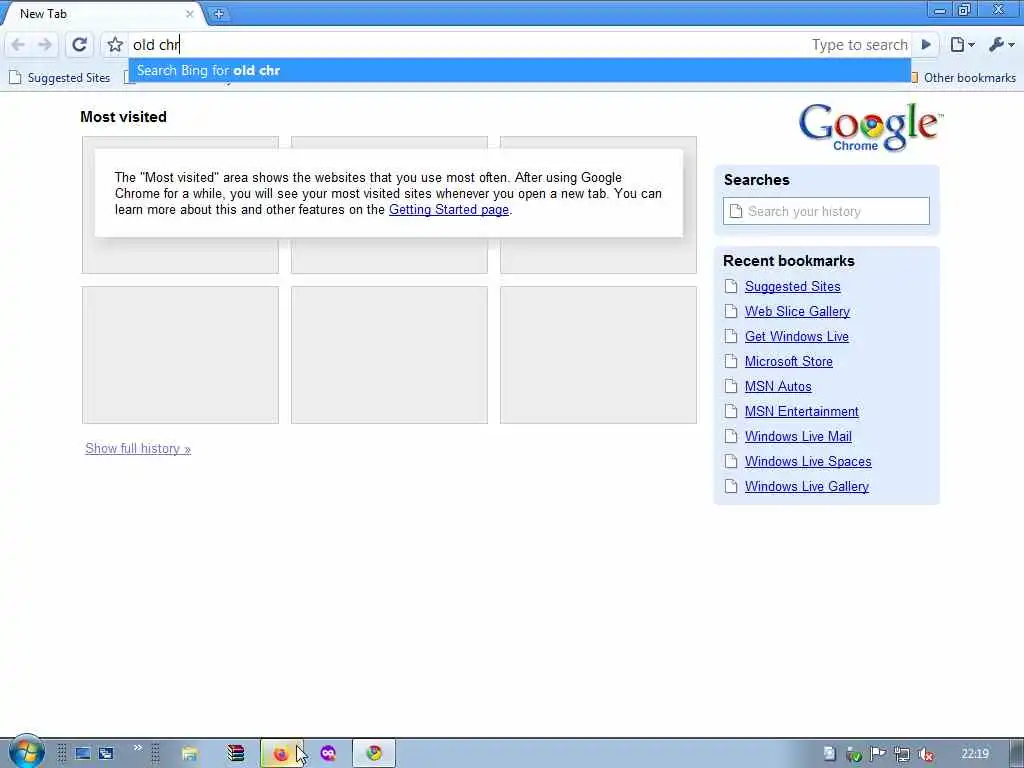Open Windows Live Mail bookmark
This screenshot has height=768, width=1024.
(798, 436)
